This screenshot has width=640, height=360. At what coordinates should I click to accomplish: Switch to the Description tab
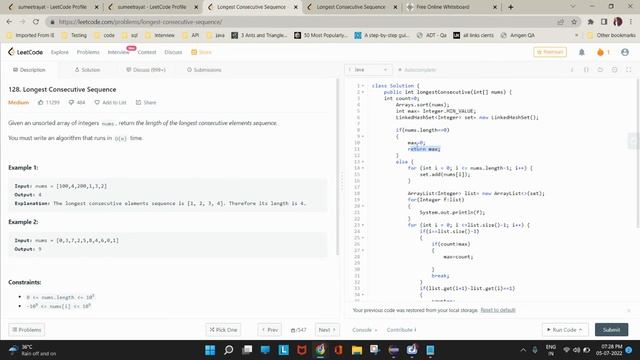coord(29,70)
